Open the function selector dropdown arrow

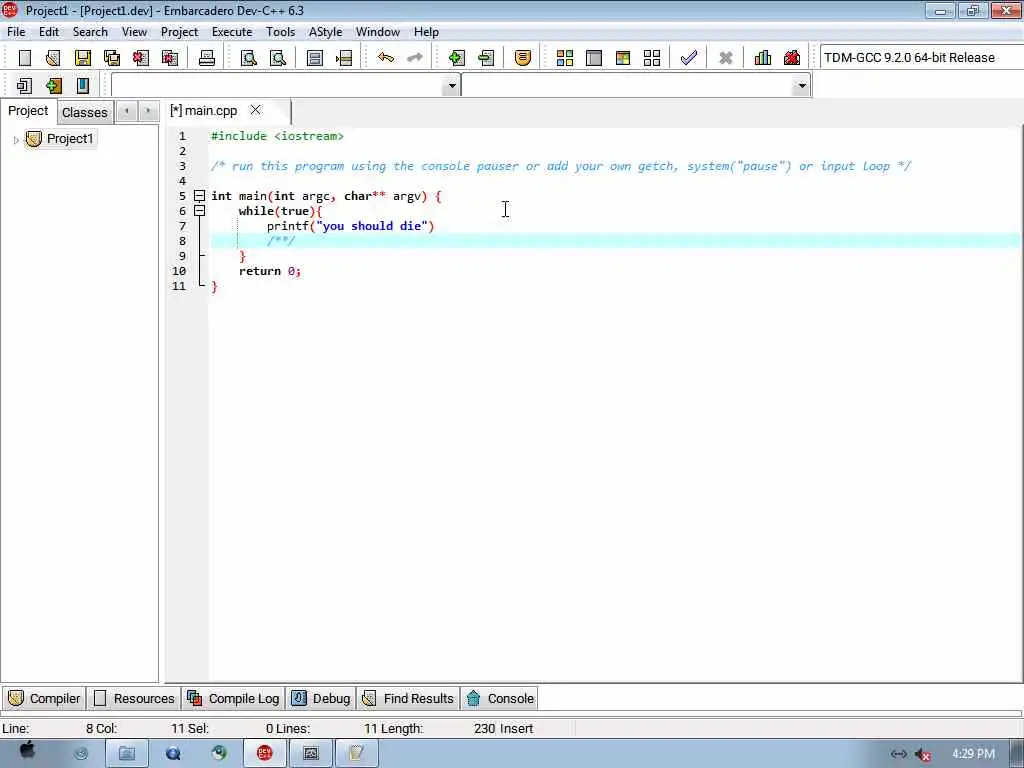click(801, 86)
